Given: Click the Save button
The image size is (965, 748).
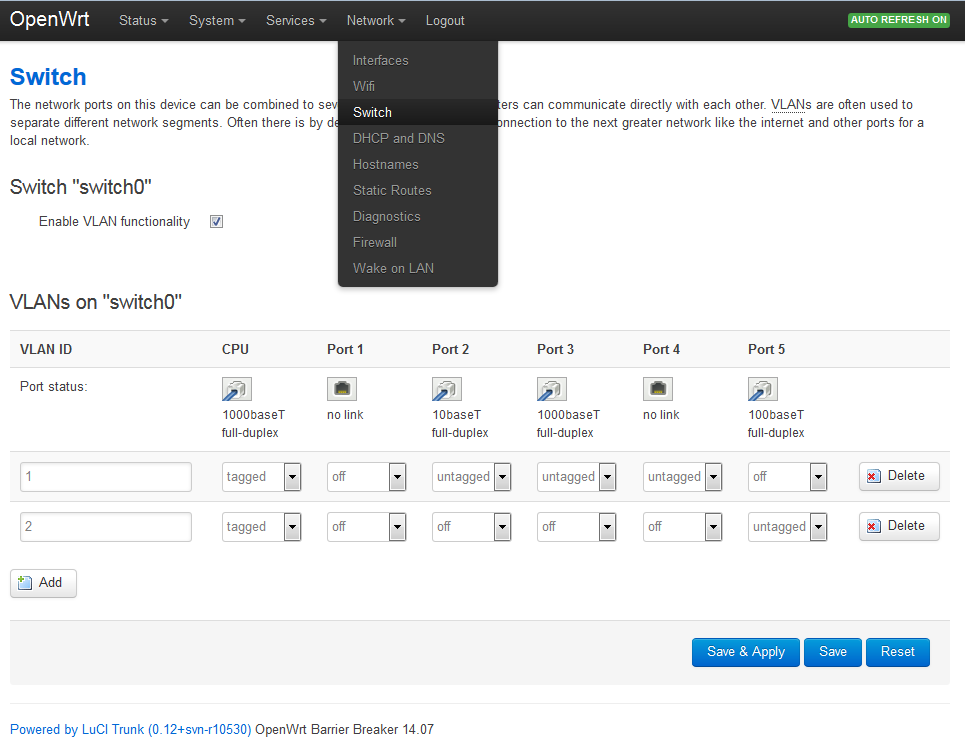Looking at the screenshot, I should (x=833, y=652).
